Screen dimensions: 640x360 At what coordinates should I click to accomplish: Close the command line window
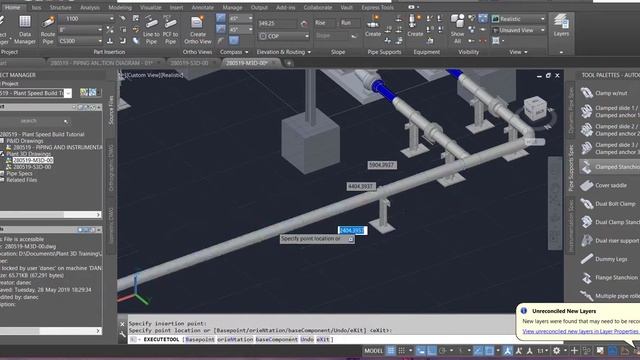point(122,324)
